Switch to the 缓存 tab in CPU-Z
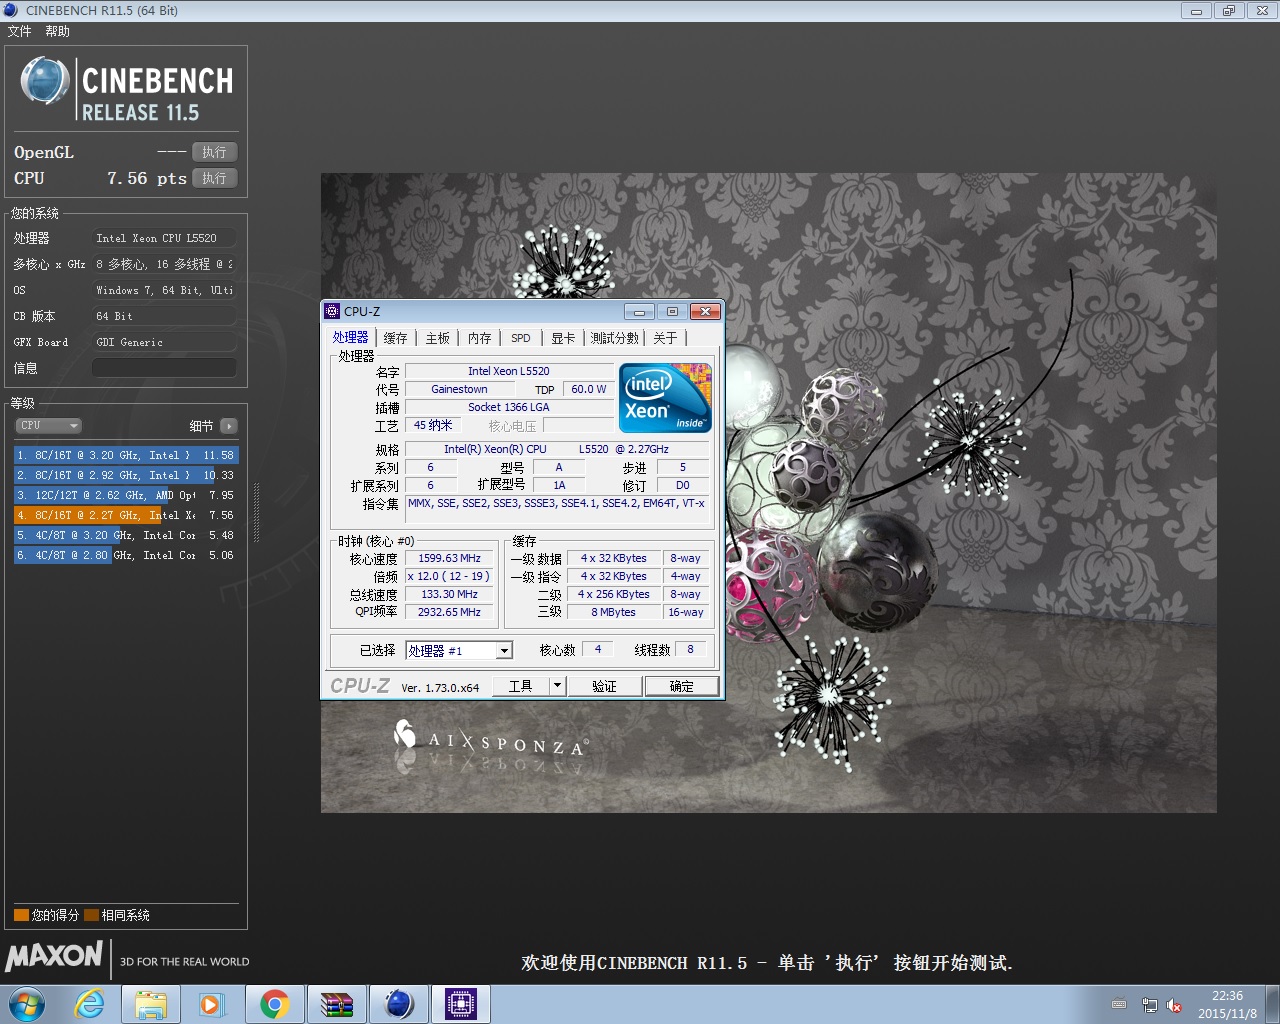Viewport: 1280px width, 1024px height. pyautogui.click(x=396, y=338)
